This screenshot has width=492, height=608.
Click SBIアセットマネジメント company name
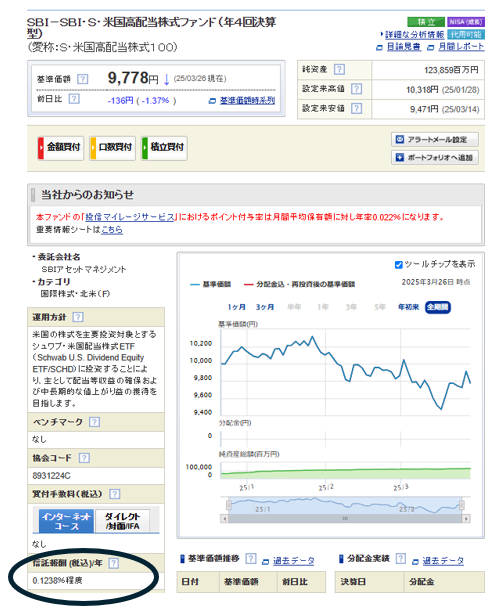[84, 269]
